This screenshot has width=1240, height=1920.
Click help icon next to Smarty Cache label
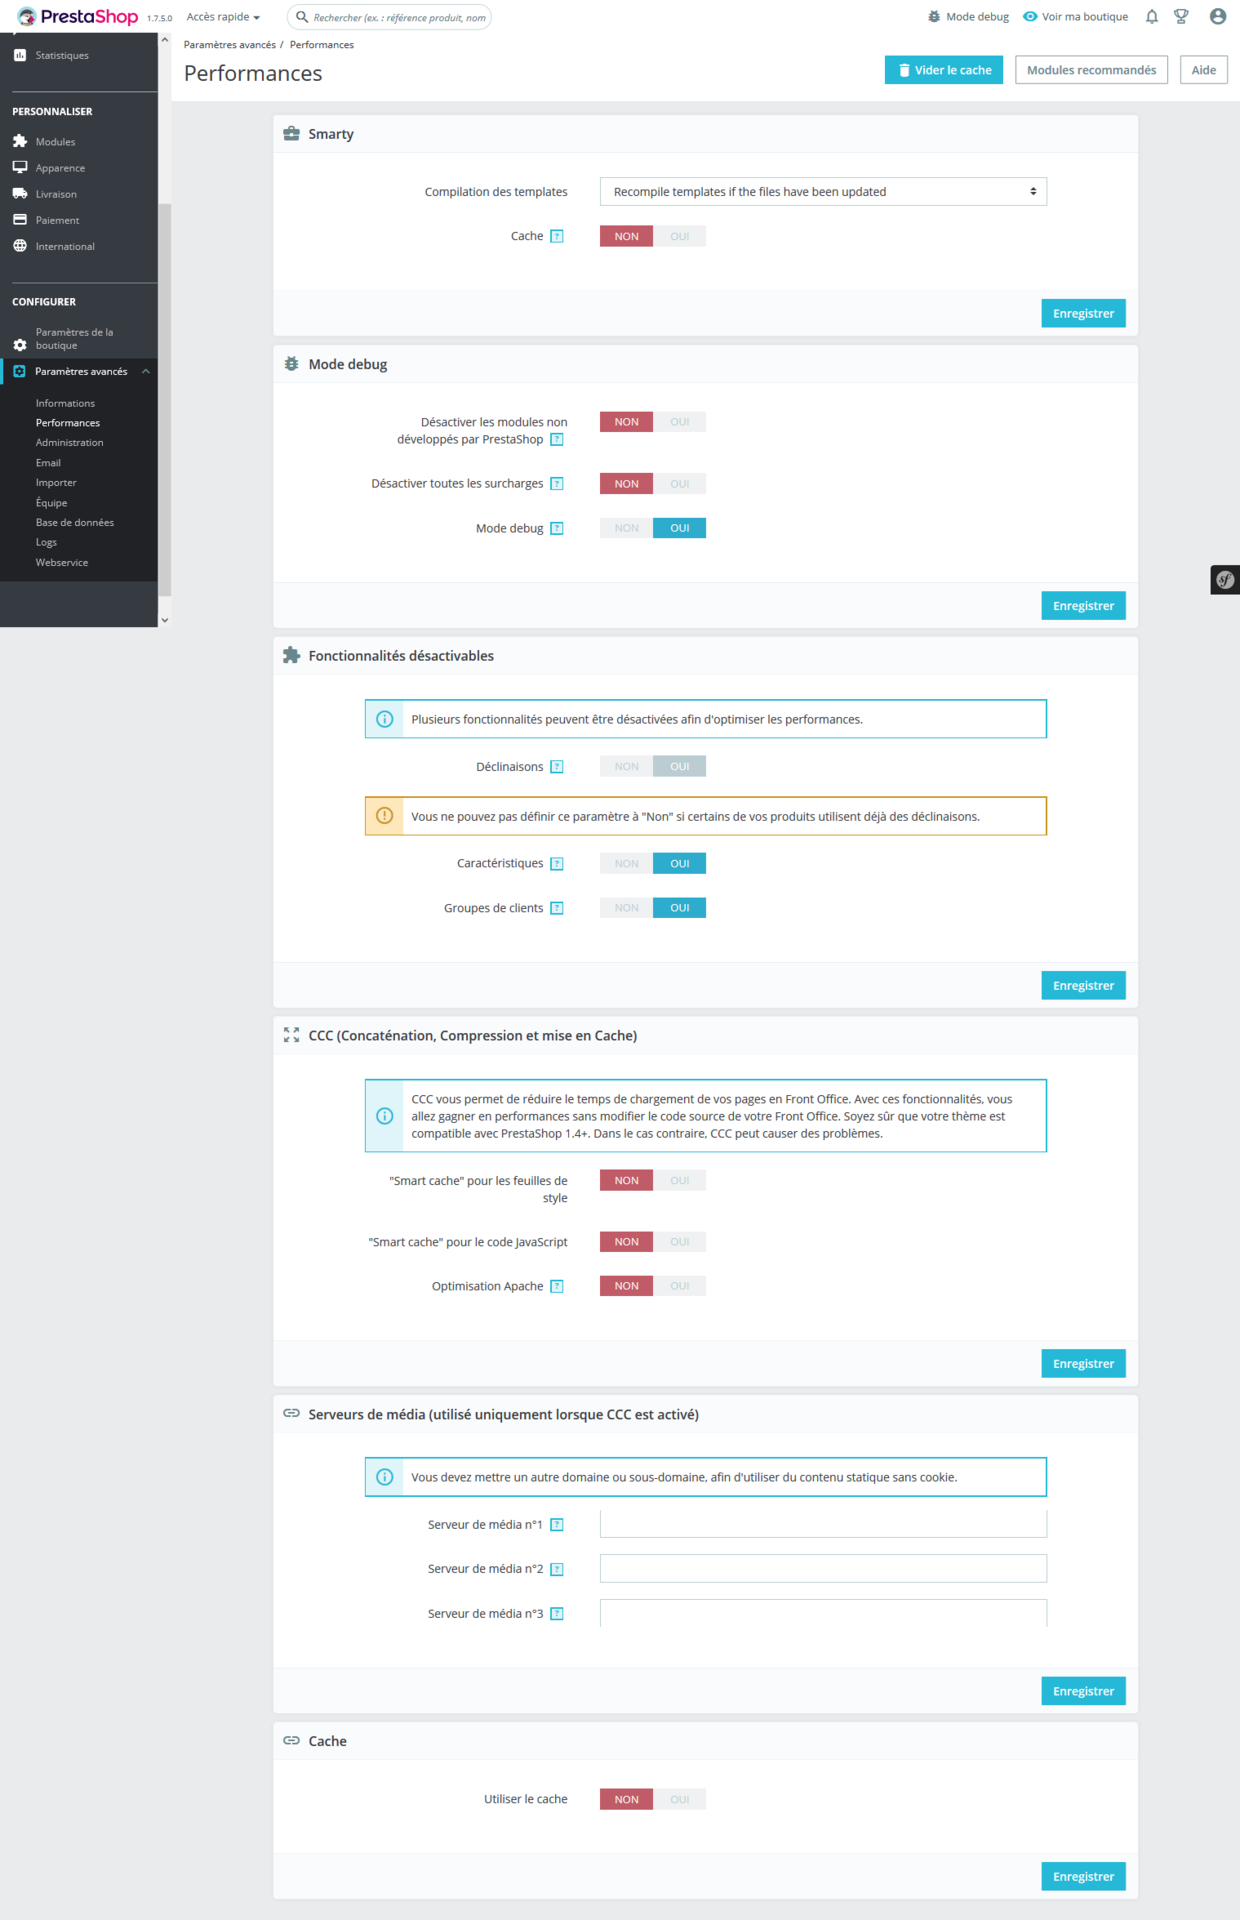[557, 237]
